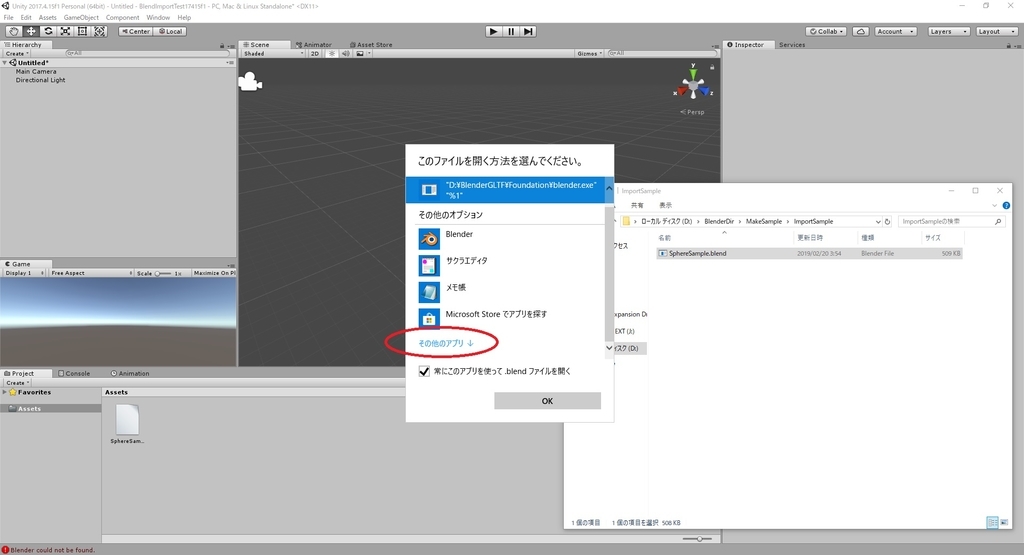Toggle the Hierarchy panel lock icon
Screen dimensions: 1024x555
[222, 46]
